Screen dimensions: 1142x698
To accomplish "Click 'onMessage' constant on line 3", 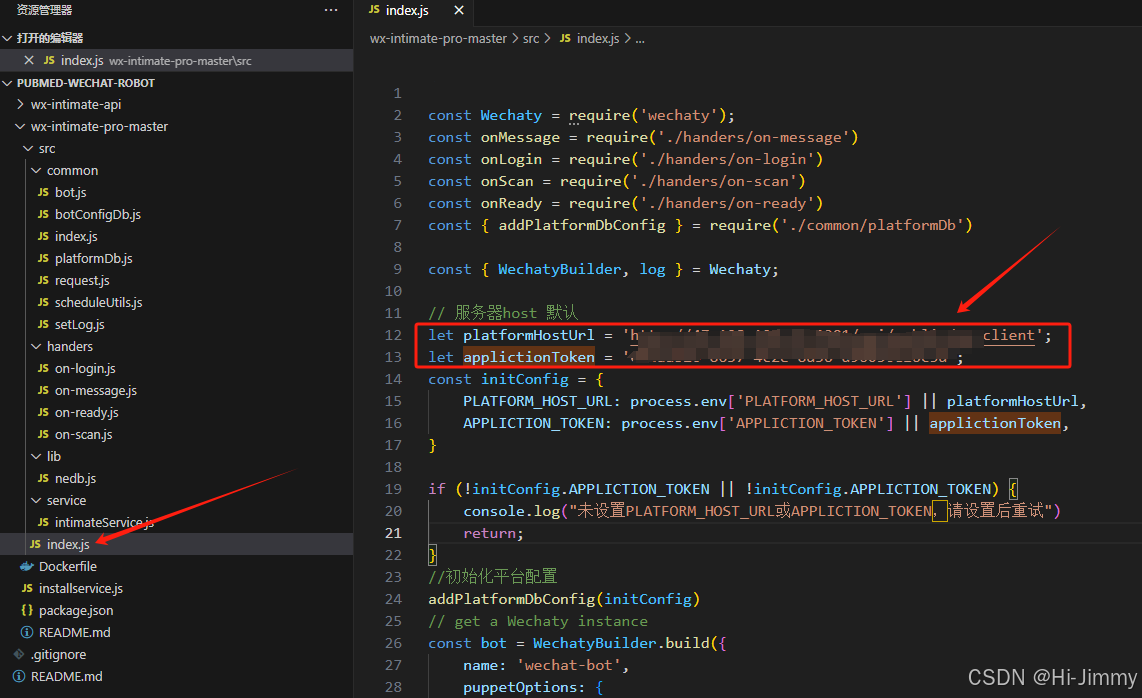I will coord(520,138).
